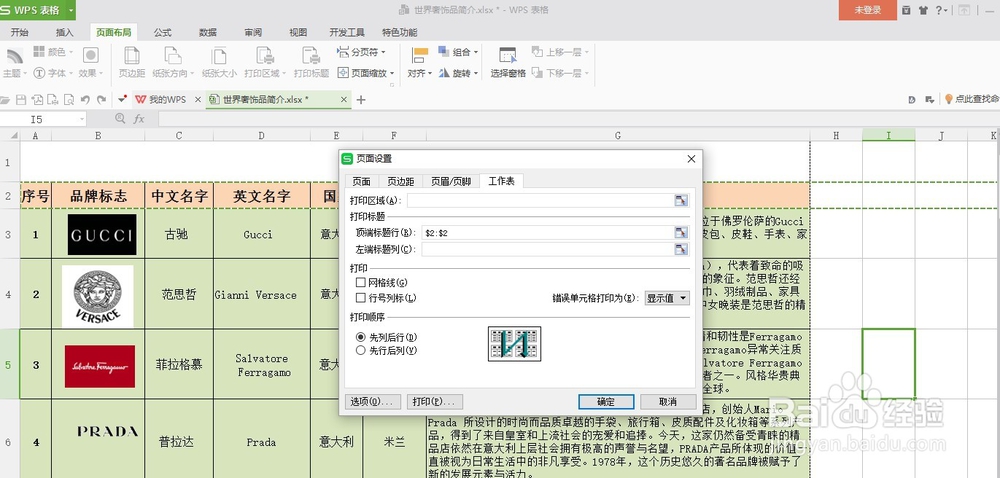Click the 顶端标题行 field showing $2:$2
The width and height of the screenshot is (1000, 478).
tap(547, 233)
